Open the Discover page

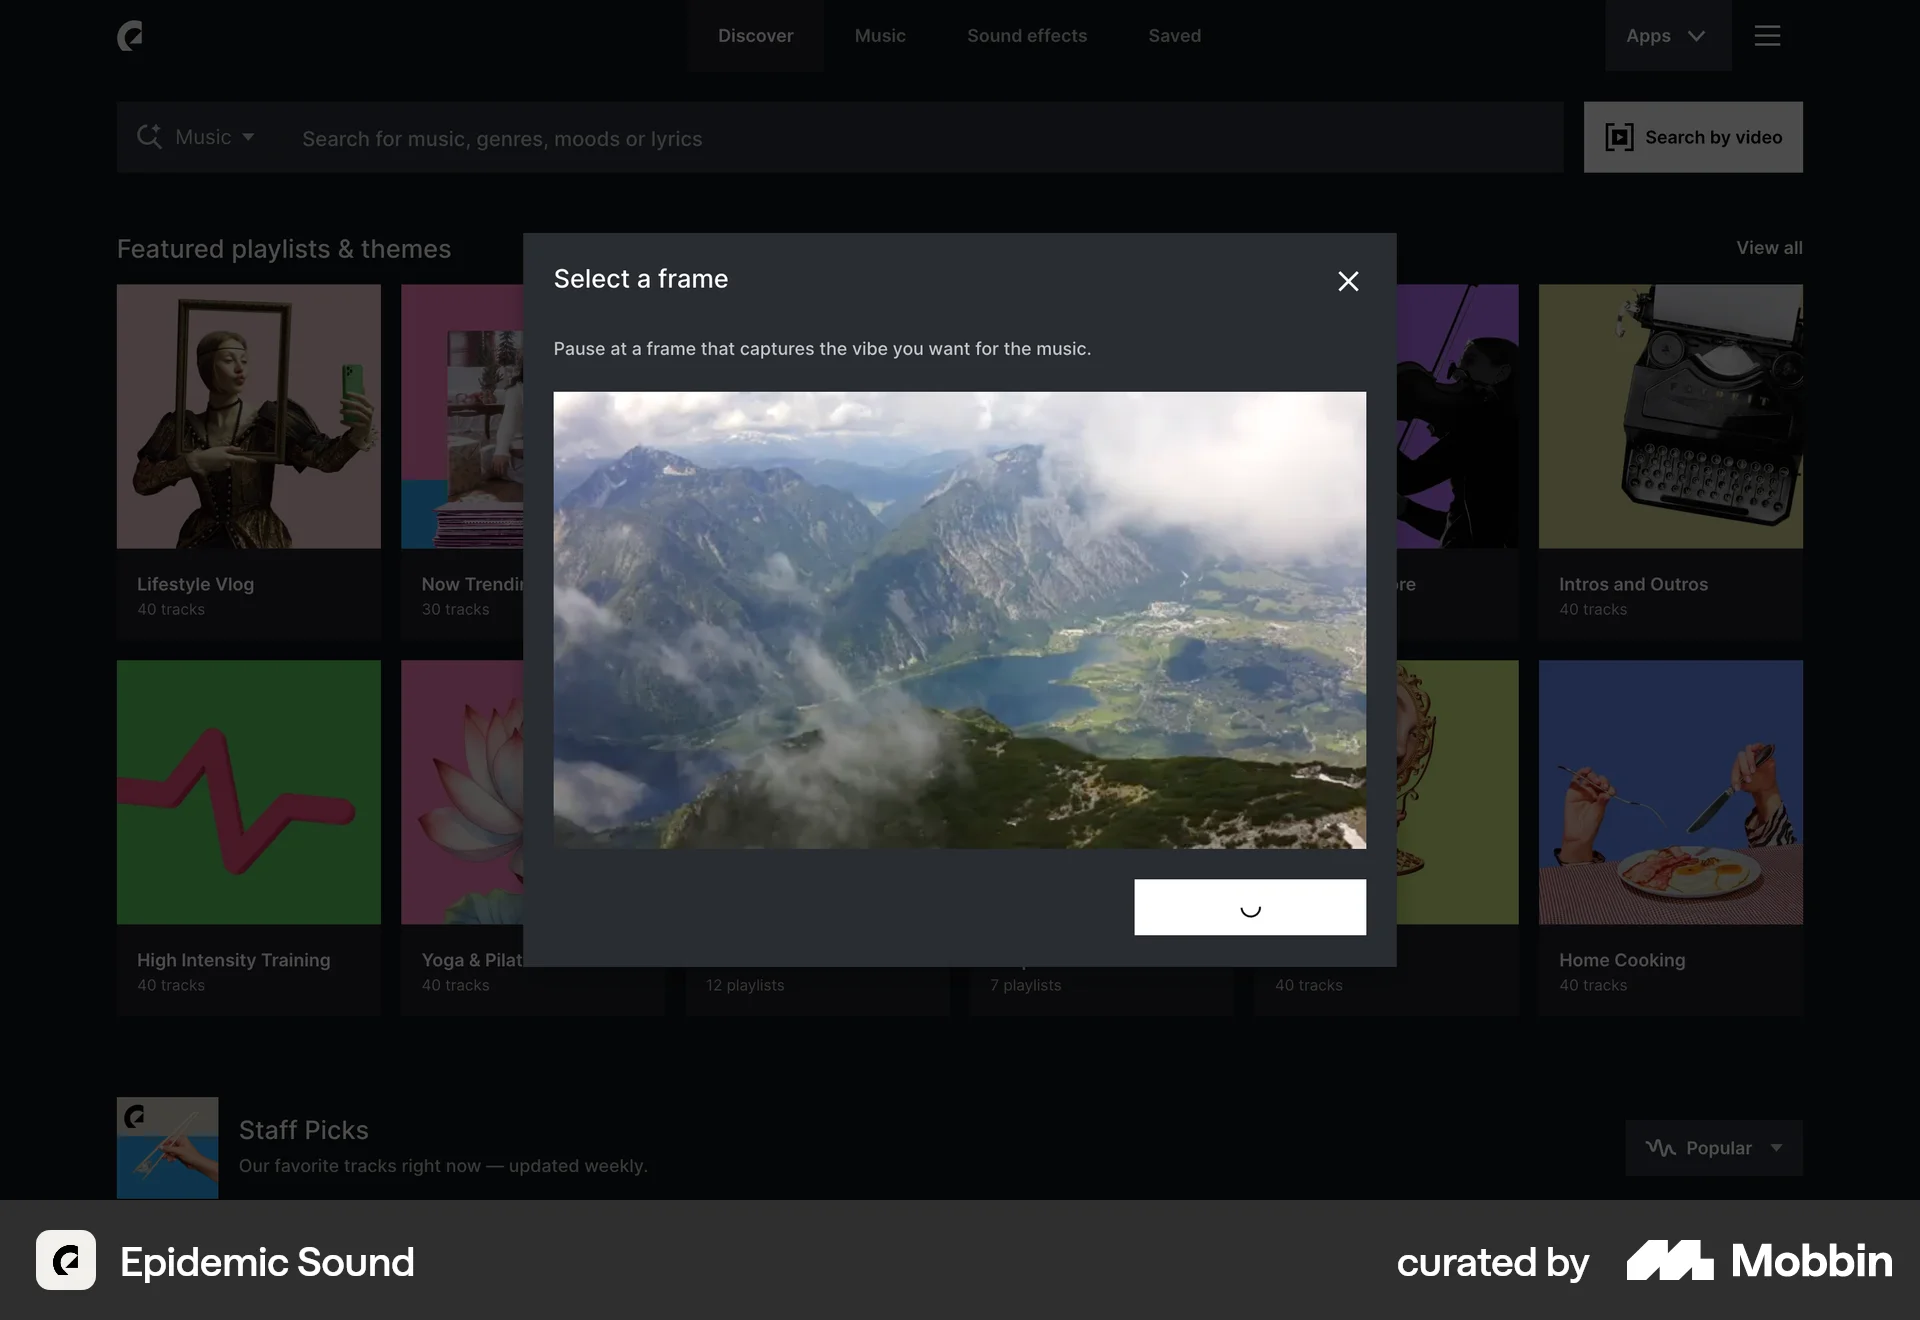[756, 36]
